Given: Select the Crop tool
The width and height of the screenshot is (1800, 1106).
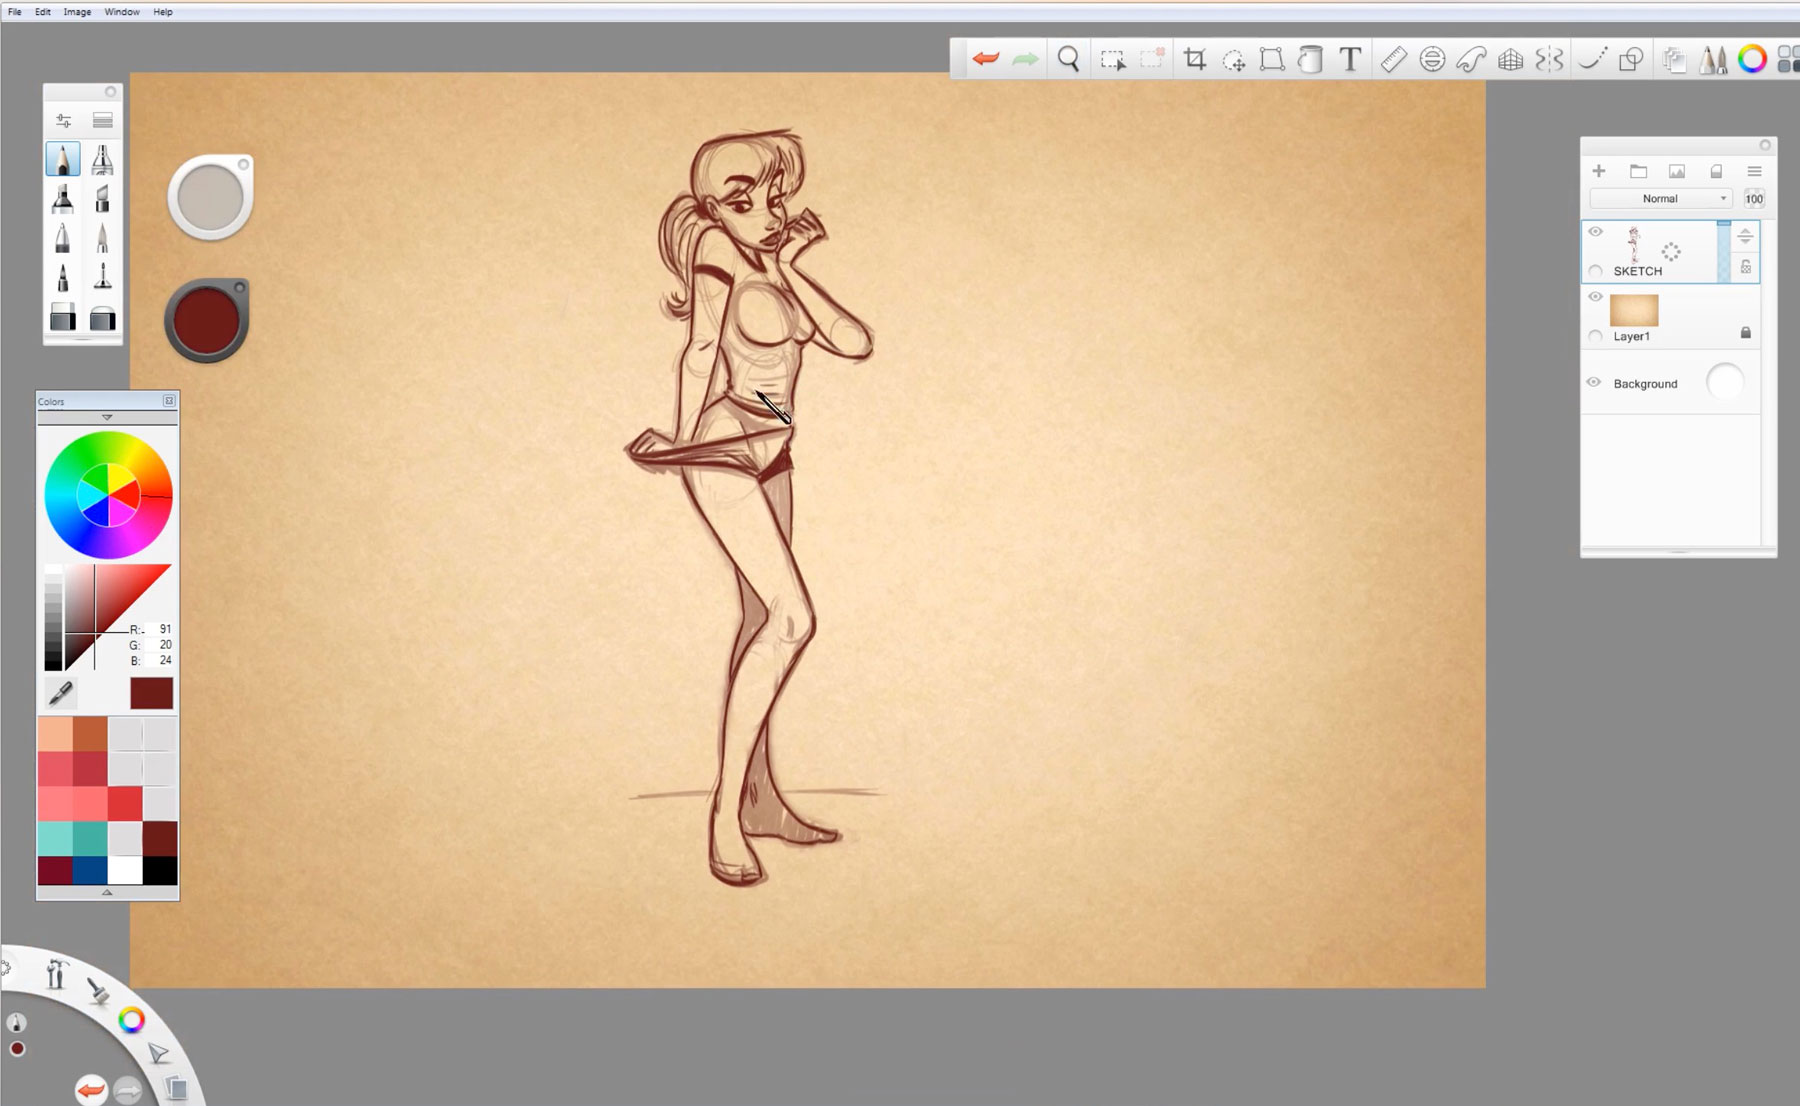Looking at the screenshot, I should pyautogui.click(x=1194, y=59).
